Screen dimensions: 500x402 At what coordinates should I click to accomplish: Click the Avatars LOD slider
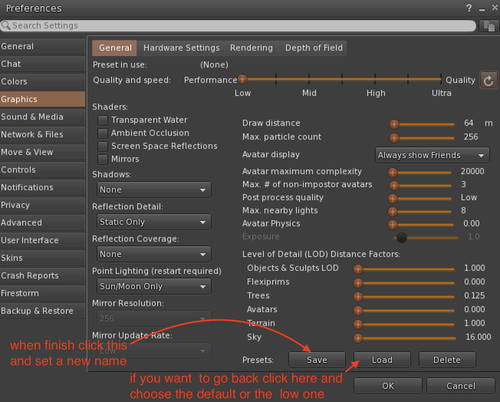(404, 310)
